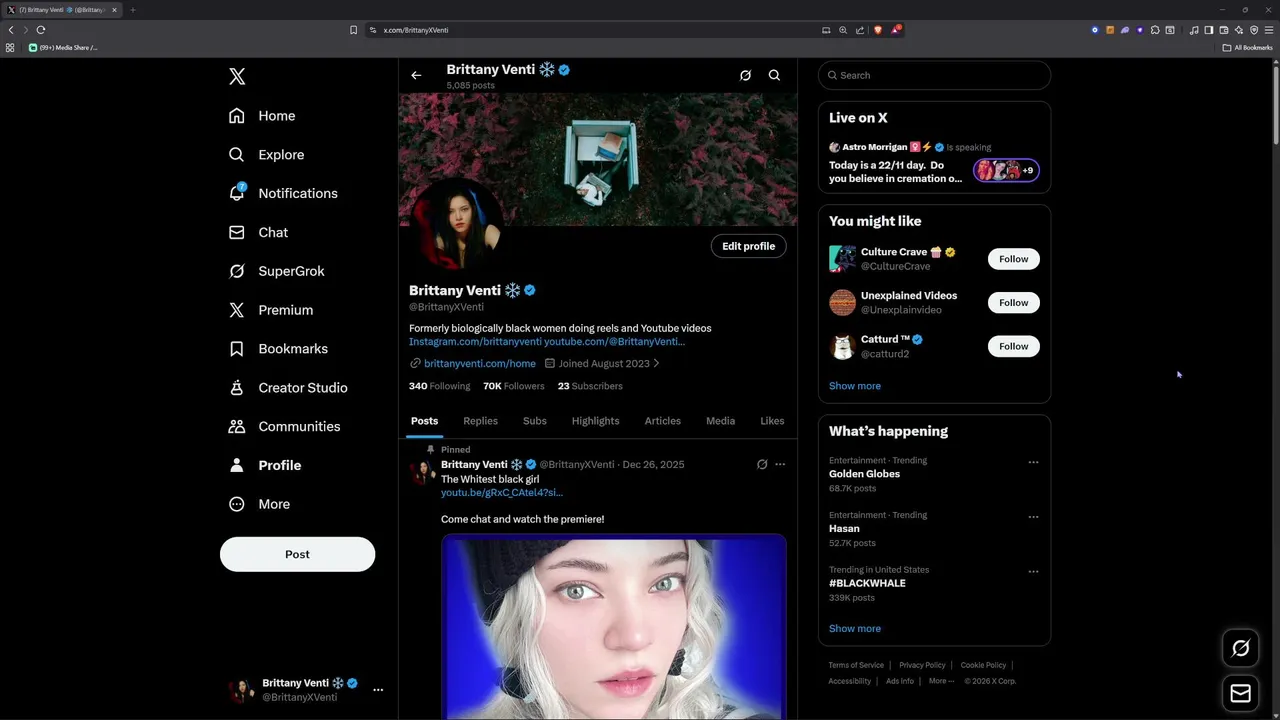The image size is (1280, 720).
Task: Open Profile in the sidebar
Action: click(x=265, y=465)
